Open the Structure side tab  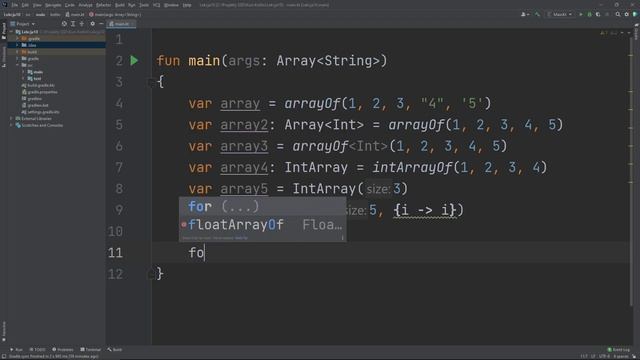(x=4, y=56)
